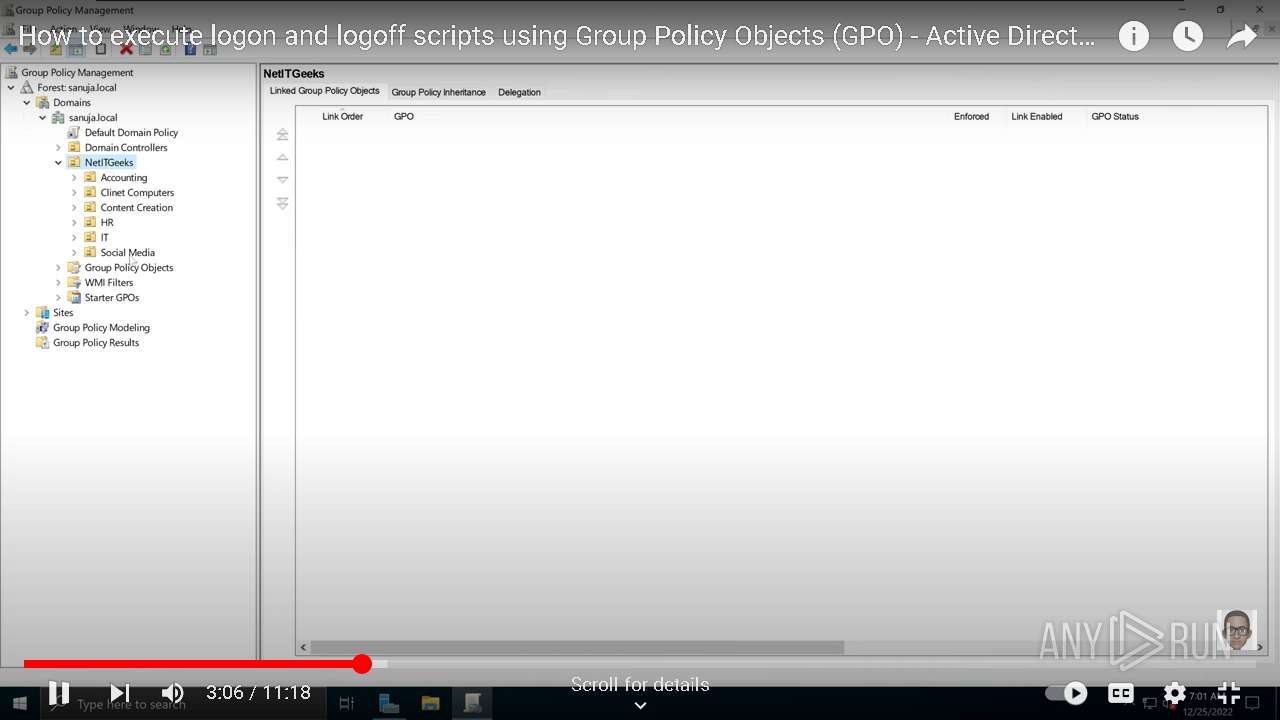Expand the Content Creation OU
1280x720 pixels.
[74, 208]
